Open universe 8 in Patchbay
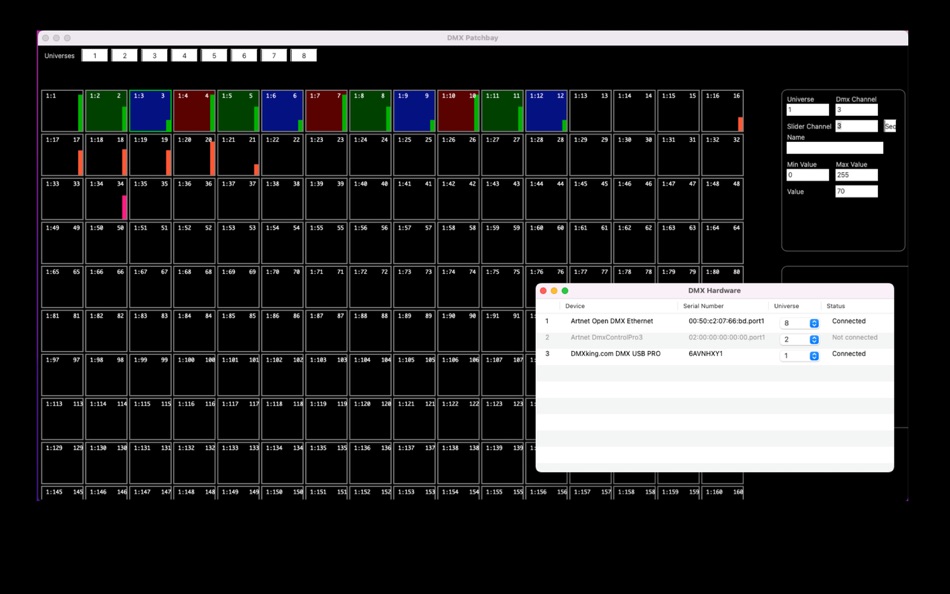Screen dimensions: 950x594 pyautogui.click(x=304, y=55)
